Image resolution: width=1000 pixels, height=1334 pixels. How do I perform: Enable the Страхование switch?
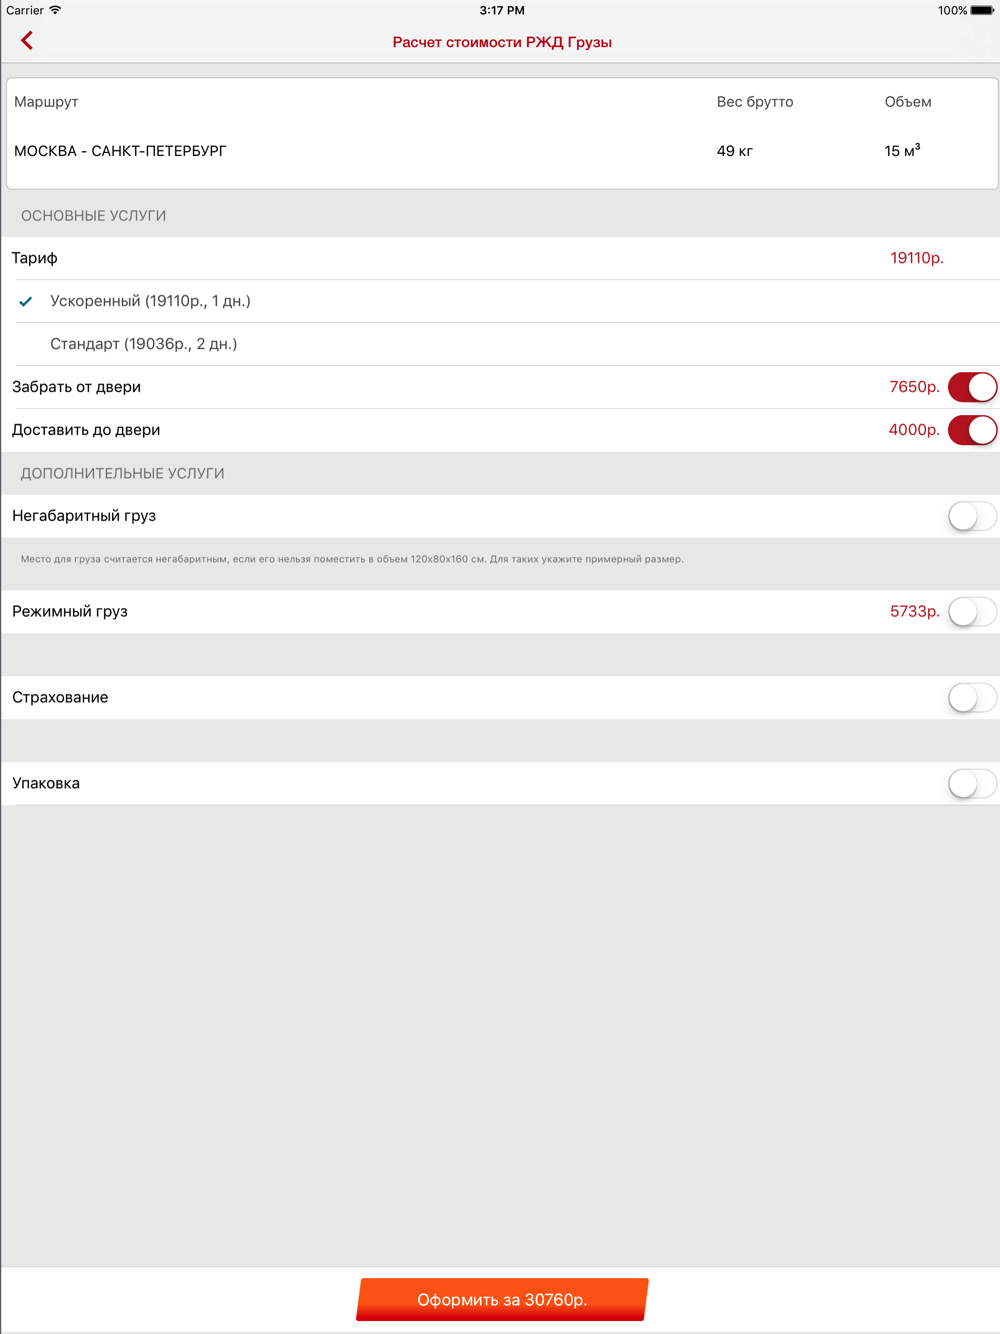972,698
